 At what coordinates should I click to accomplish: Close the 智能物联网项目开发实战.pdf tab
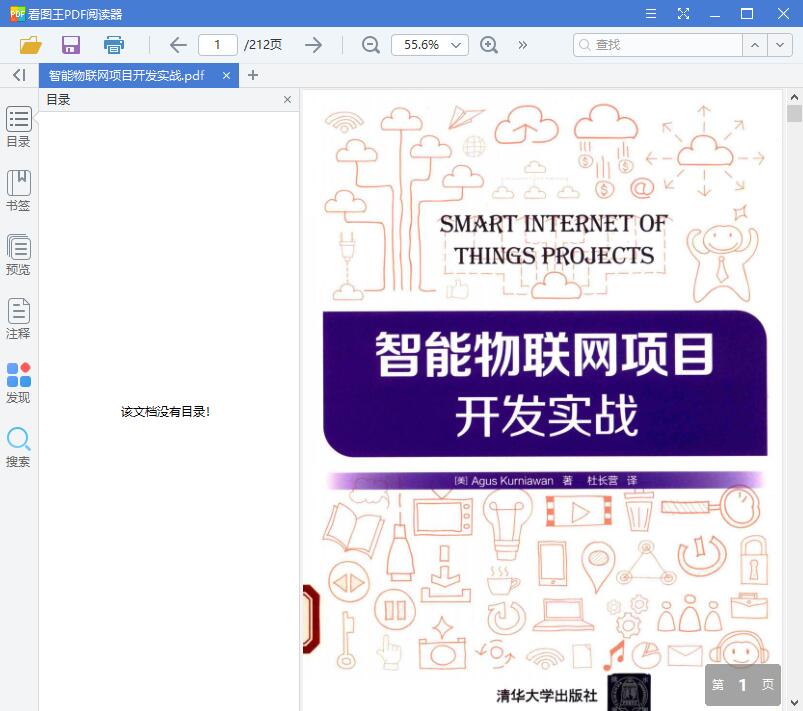click(226, 76)
